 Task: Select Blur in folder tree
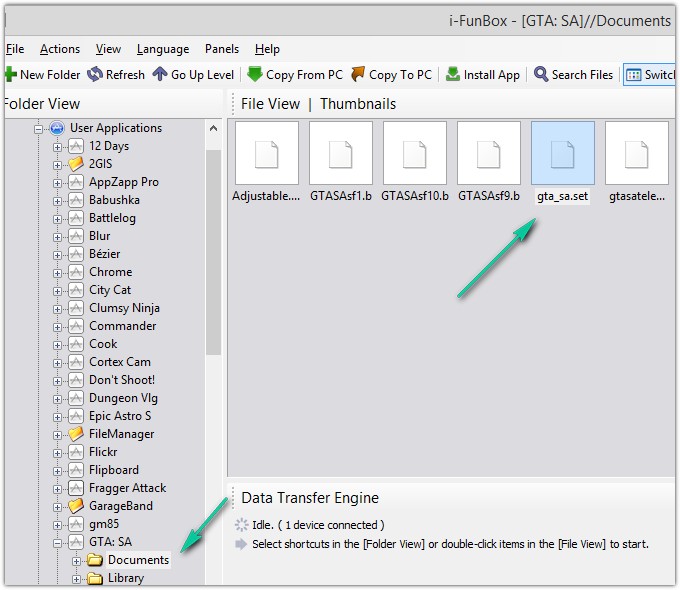pos(99,236)
